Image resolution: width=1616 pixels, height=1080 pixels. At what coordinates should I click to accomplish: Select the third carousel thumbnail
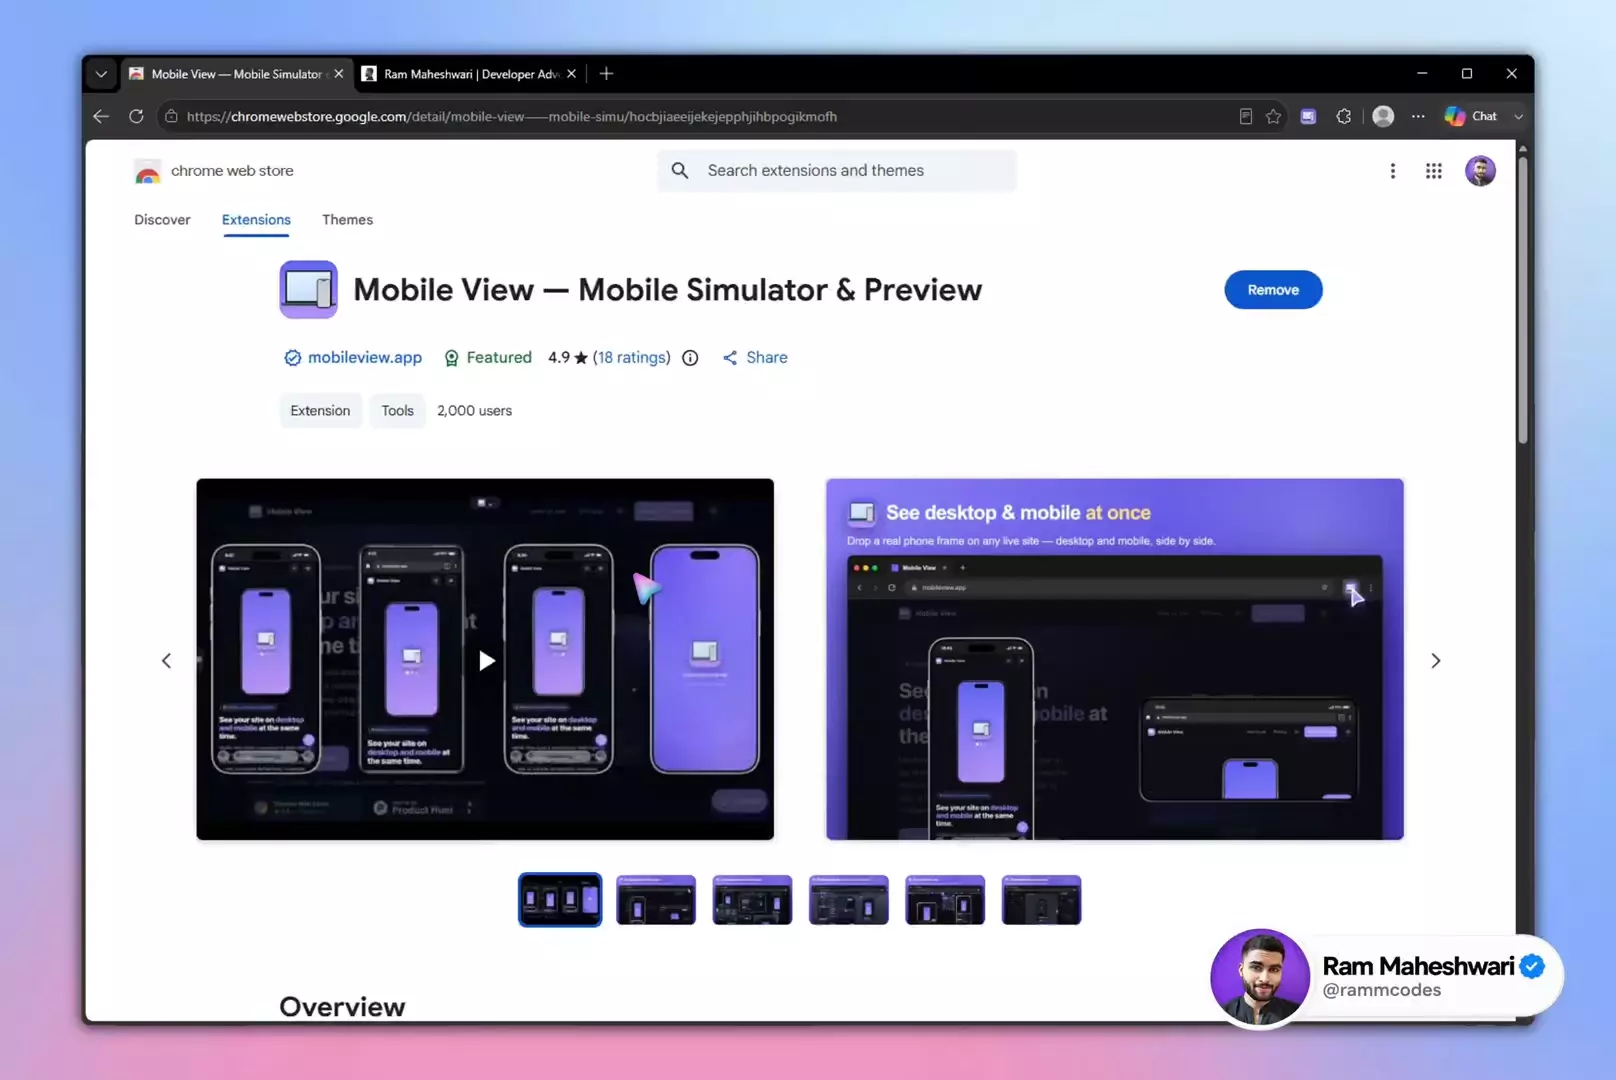coord(752,900)
